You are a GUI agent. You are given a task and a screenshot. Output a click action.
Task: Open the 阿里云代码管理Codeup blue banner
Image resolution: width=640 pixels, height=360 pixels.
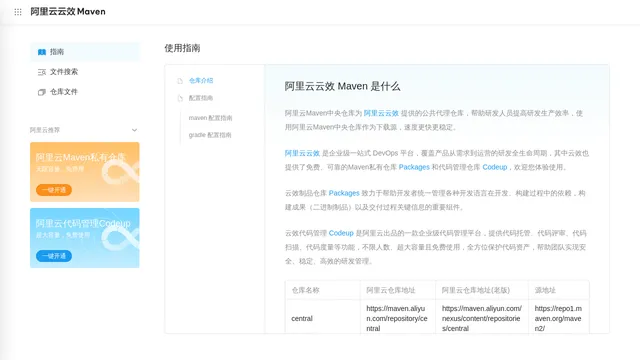84,238
